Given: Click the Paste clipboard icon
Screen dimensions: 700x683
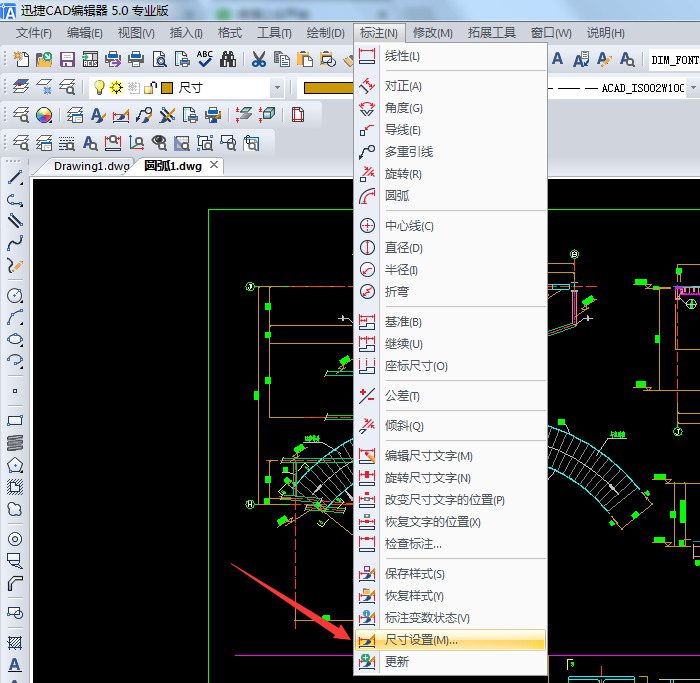Looking at the screenshot, I should click(x=305, y=59).
